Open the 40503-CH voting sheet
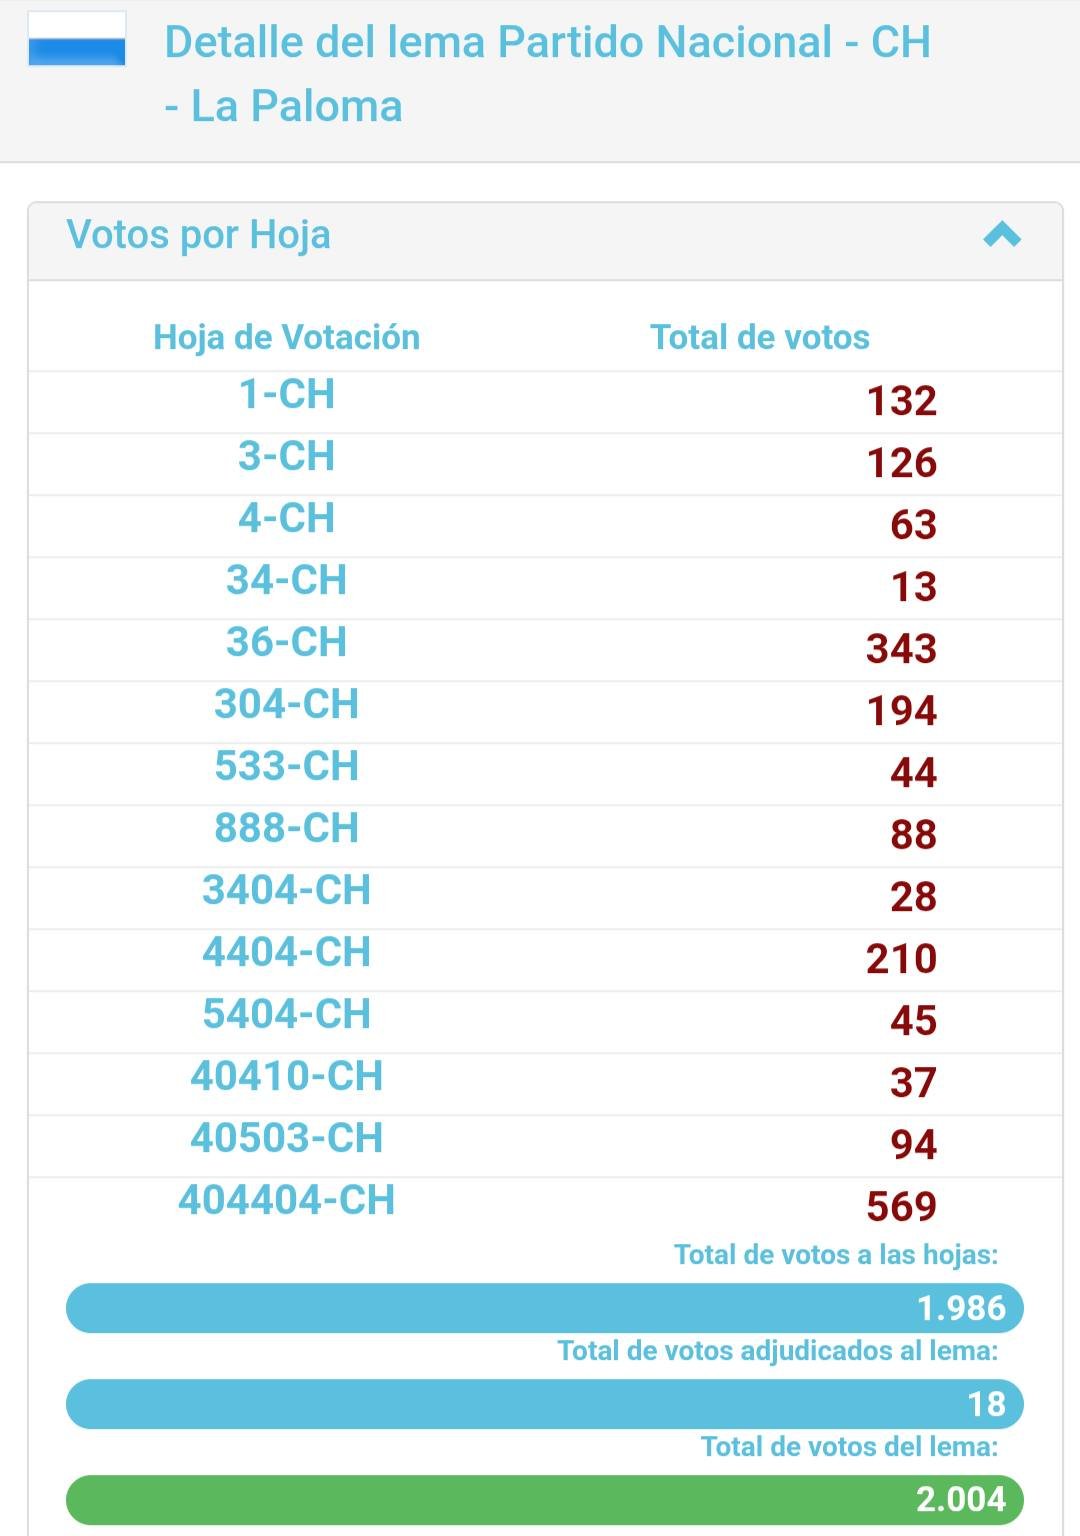Viewport: 1080px width, 1536px height. click(286, 1138)
